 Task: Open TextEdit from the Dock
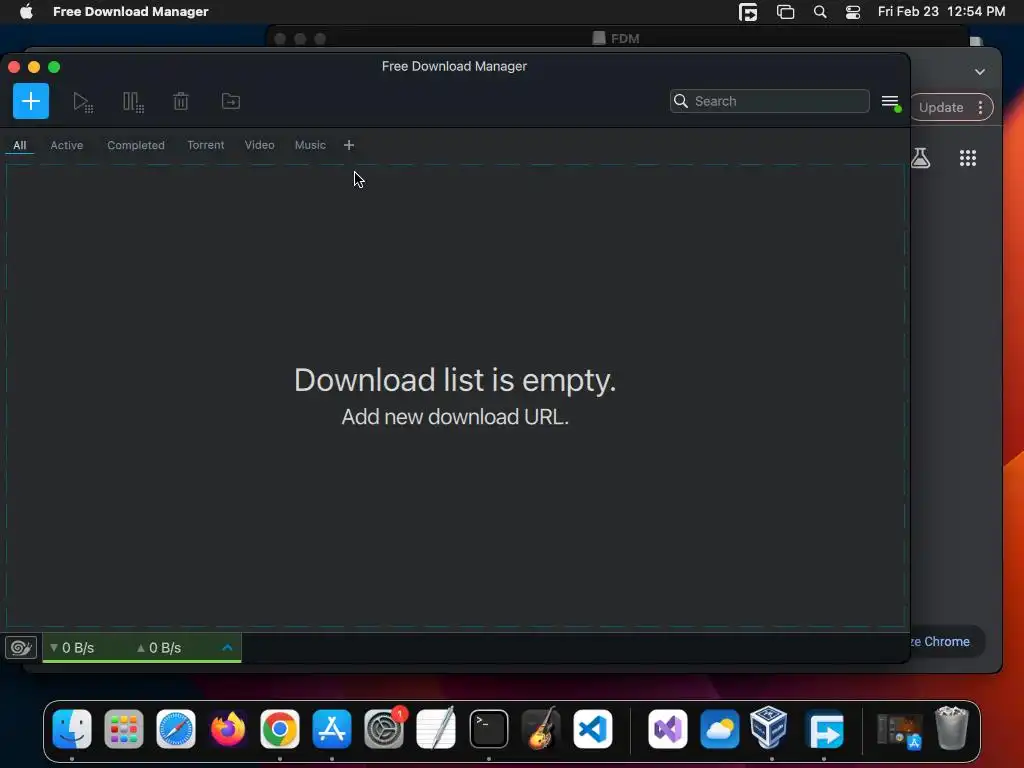click(x=436, y=729)
